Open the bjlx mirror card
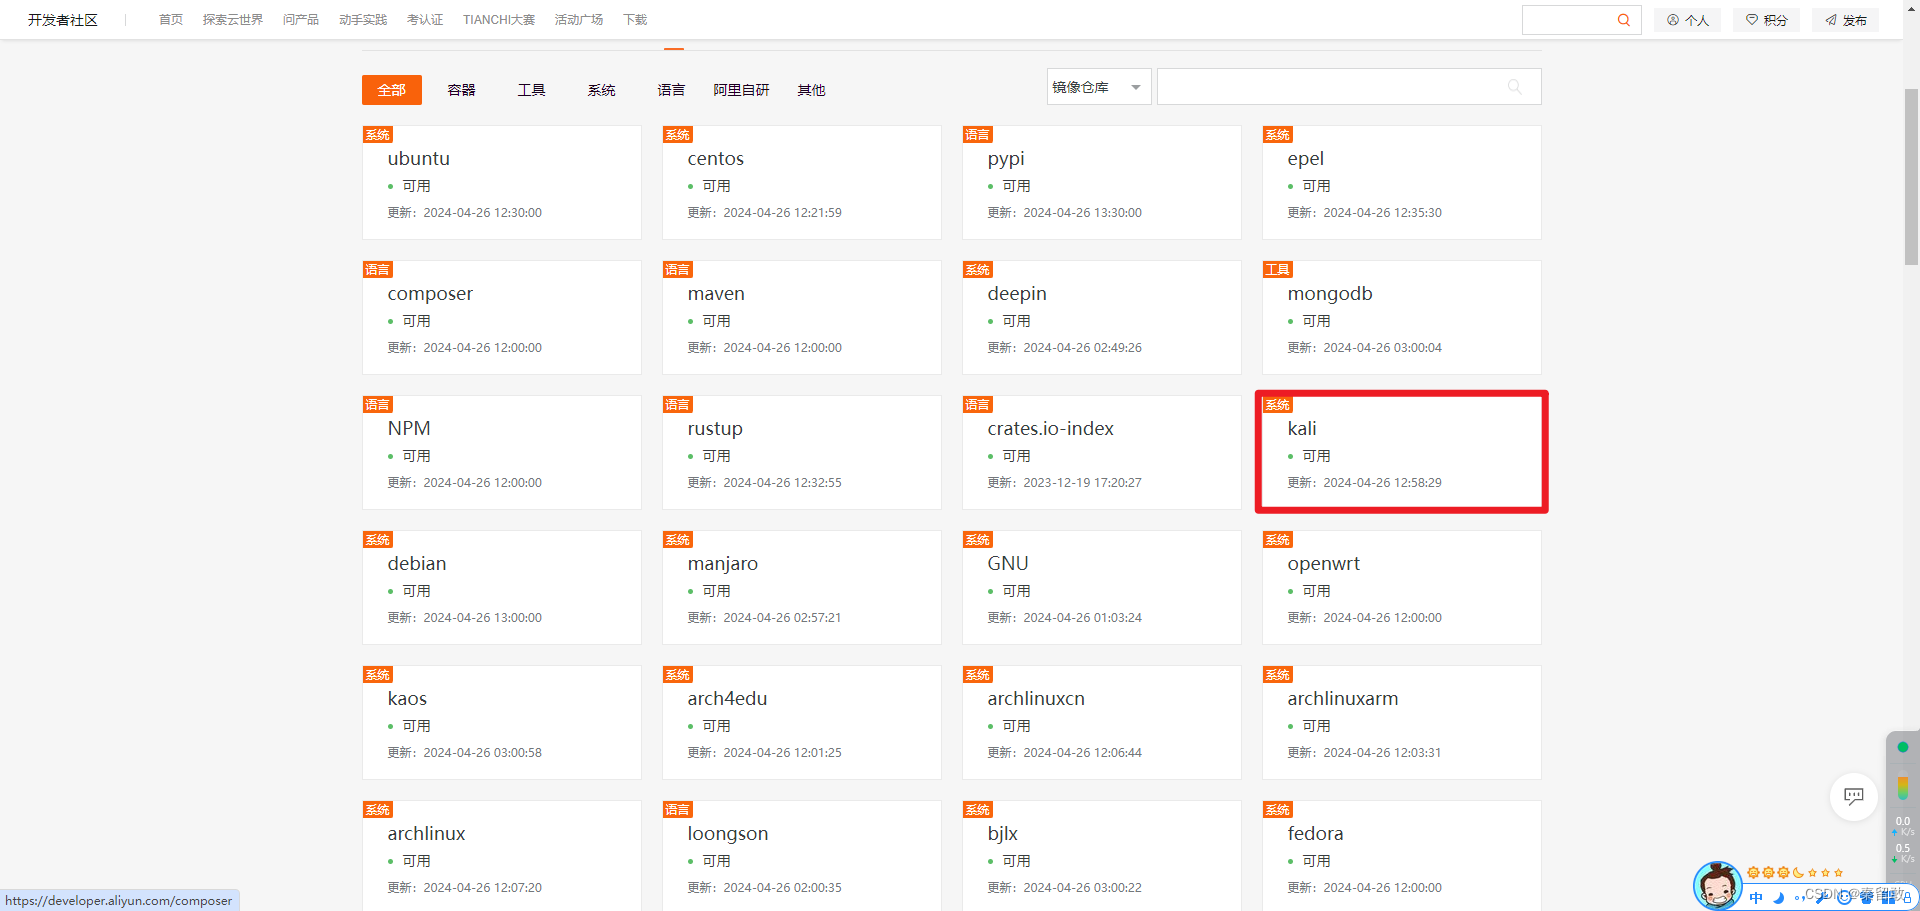Image resolution: width=1920 pixels, height=911 pixels. click(x=1101, y=855)
